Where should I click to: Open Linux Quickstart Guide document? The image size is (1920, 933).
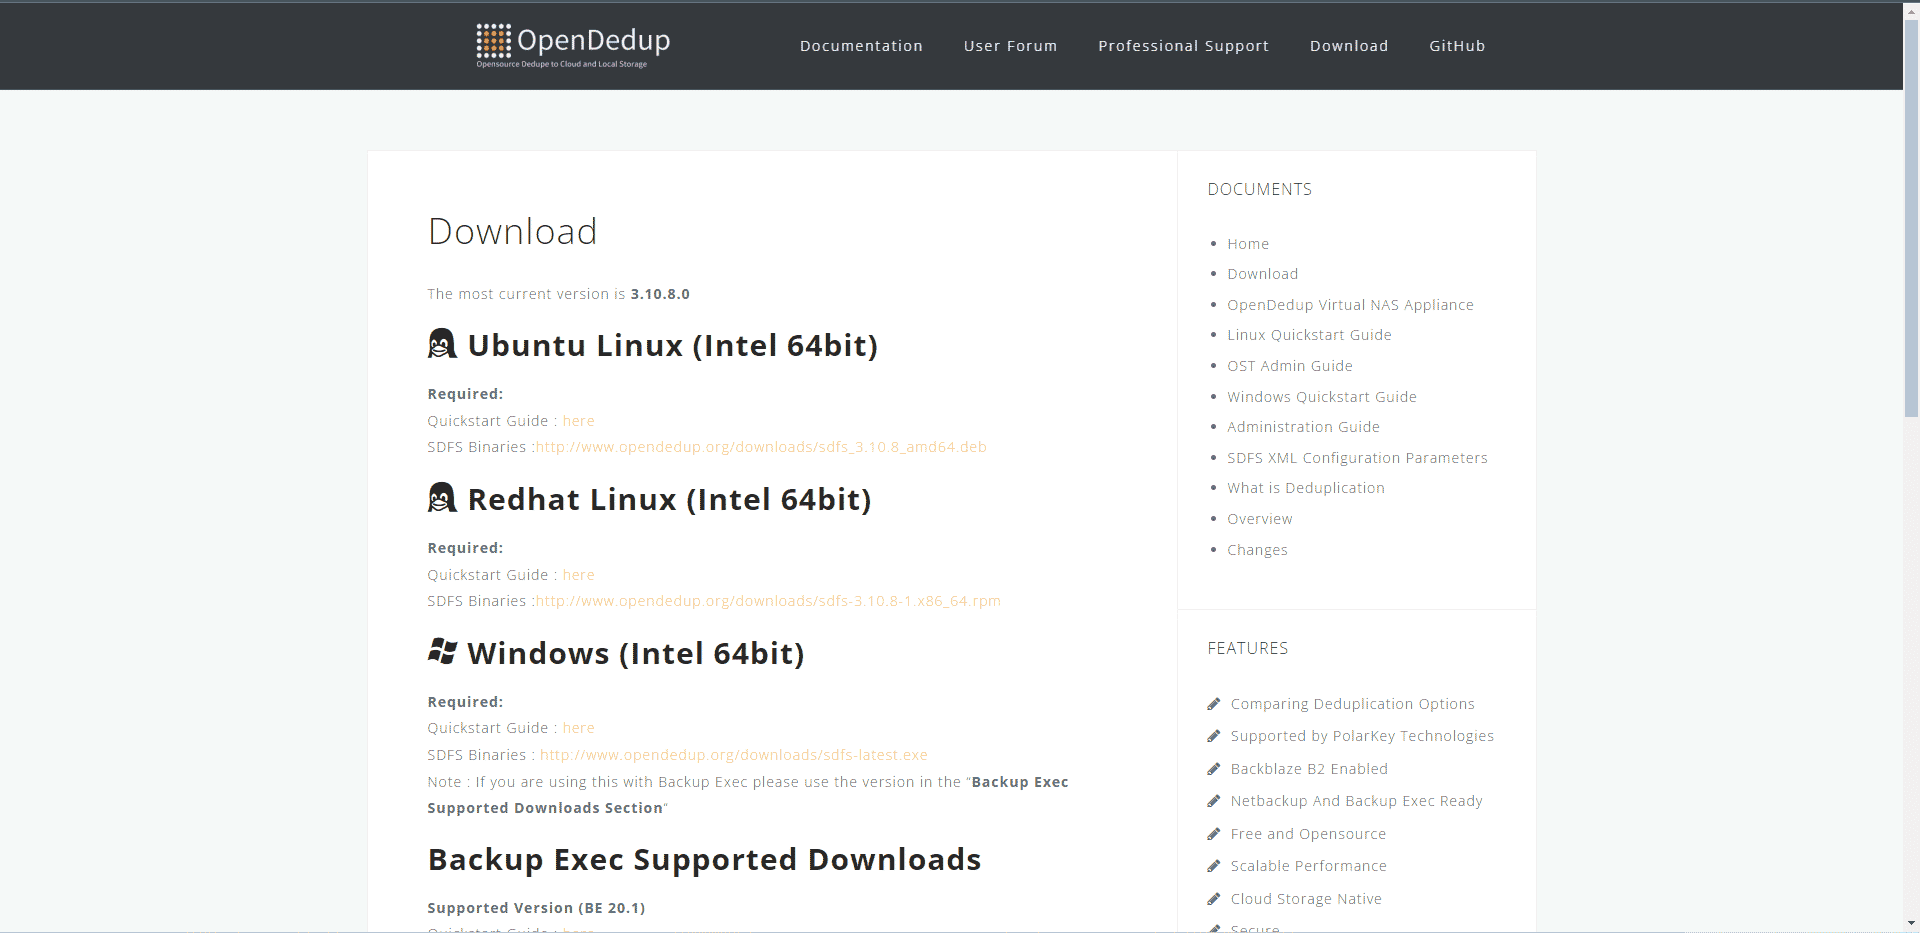[x=1309, y=335]
